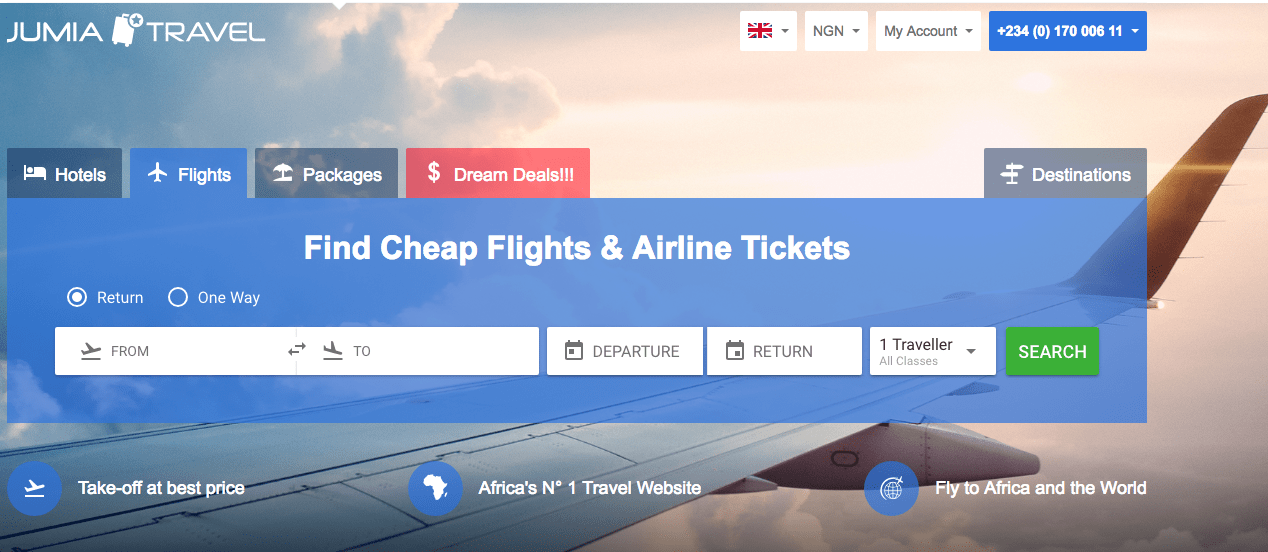
Task: Click the UK flag language icon
Action: [x=760, y=31]
